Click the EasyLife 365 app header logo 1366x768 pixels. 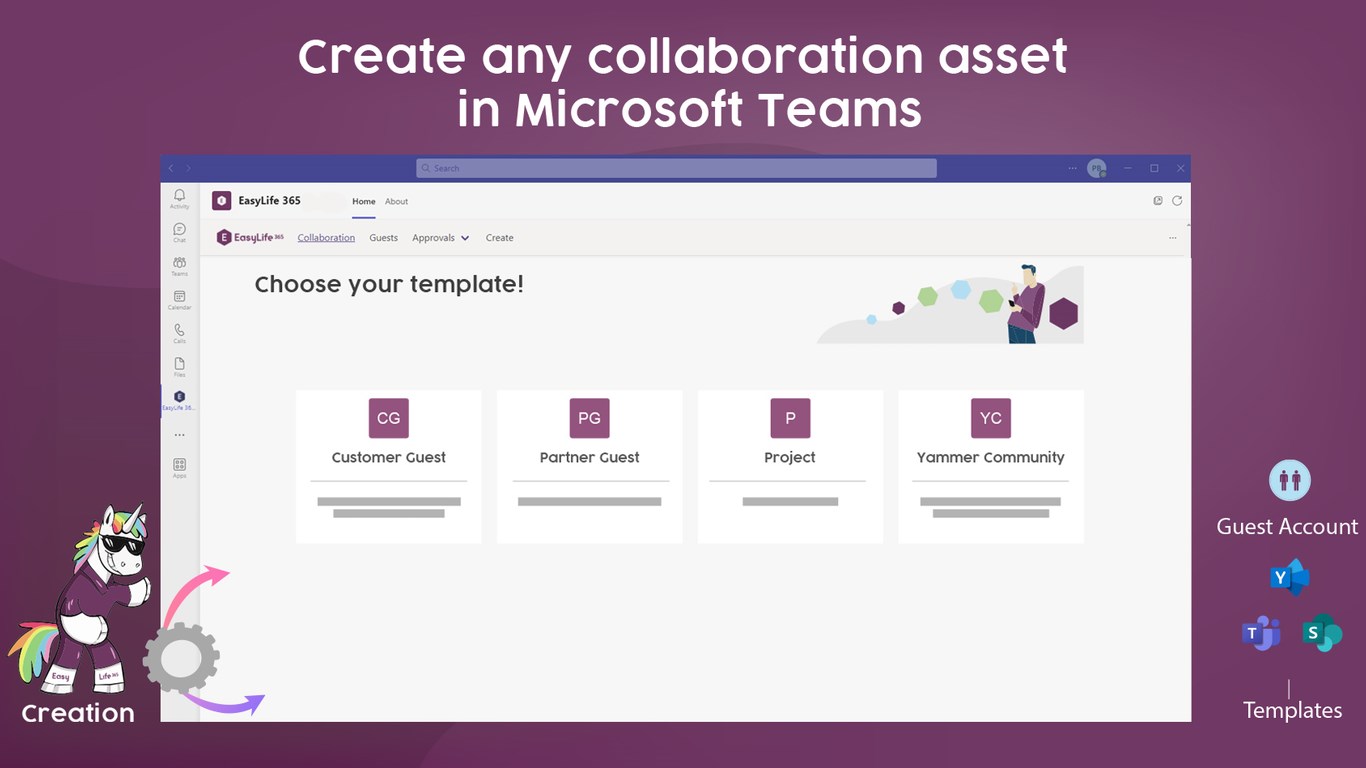221,201
